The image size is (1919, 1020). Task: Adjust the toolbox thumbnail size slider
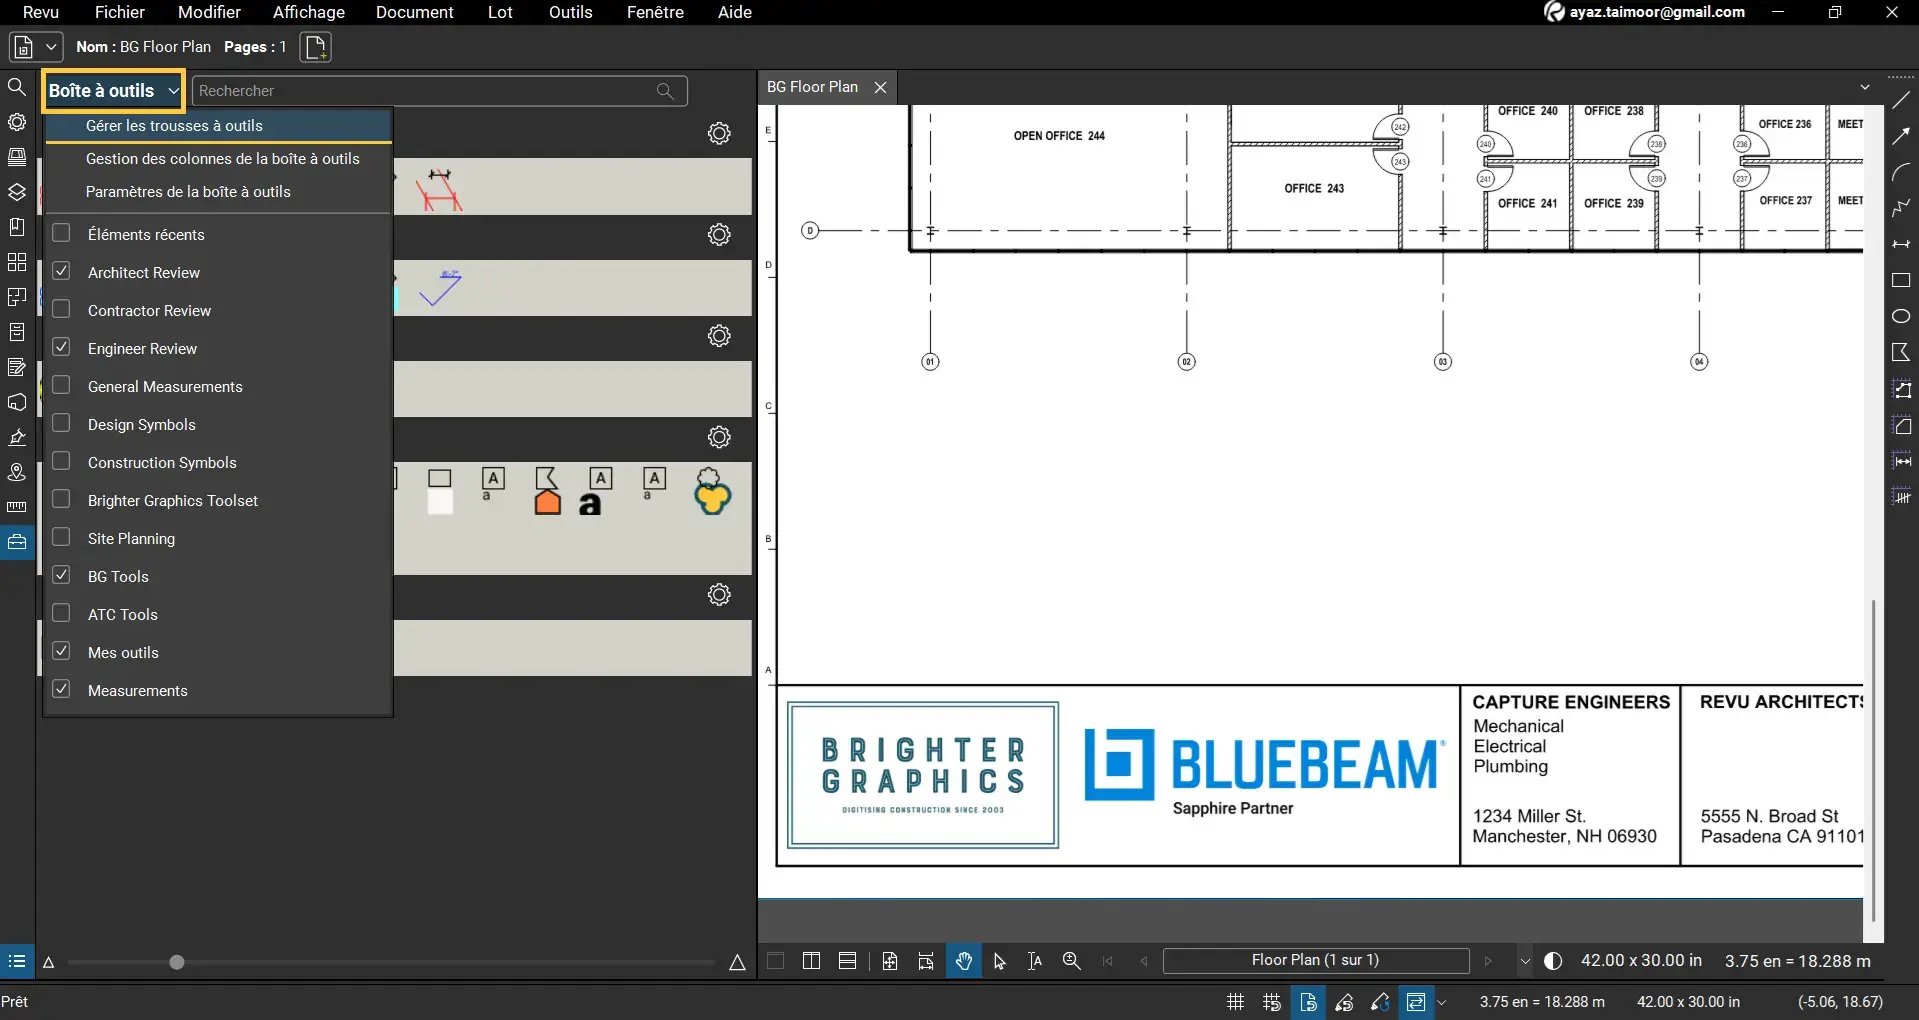pos(175,962)
